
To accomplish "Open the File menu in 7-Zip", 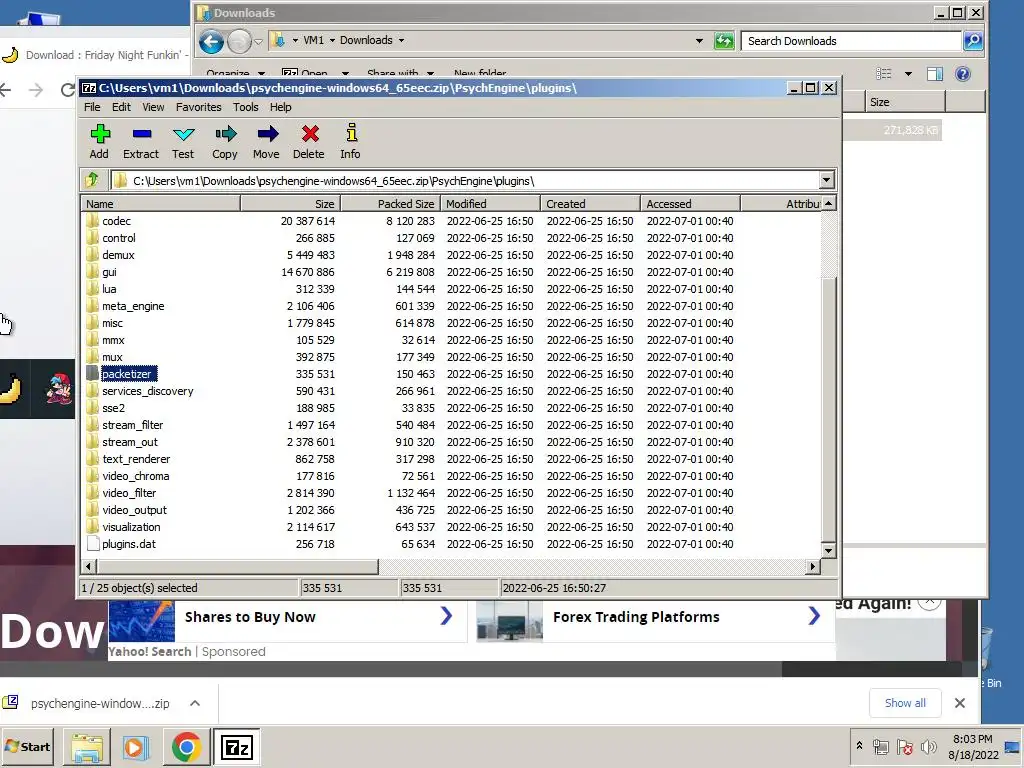I will point(92,107).
